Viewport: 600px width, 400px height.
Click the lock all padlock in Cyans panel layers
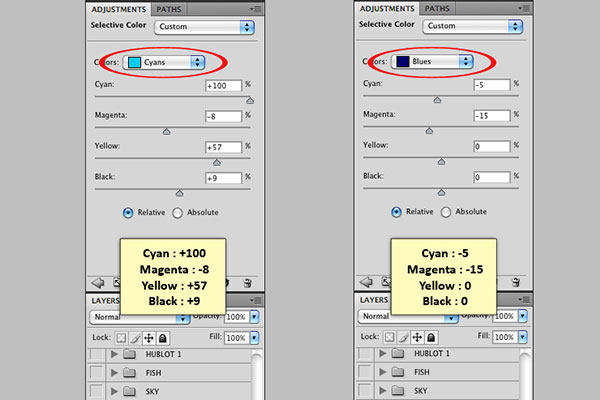click(x=163, y=338)
